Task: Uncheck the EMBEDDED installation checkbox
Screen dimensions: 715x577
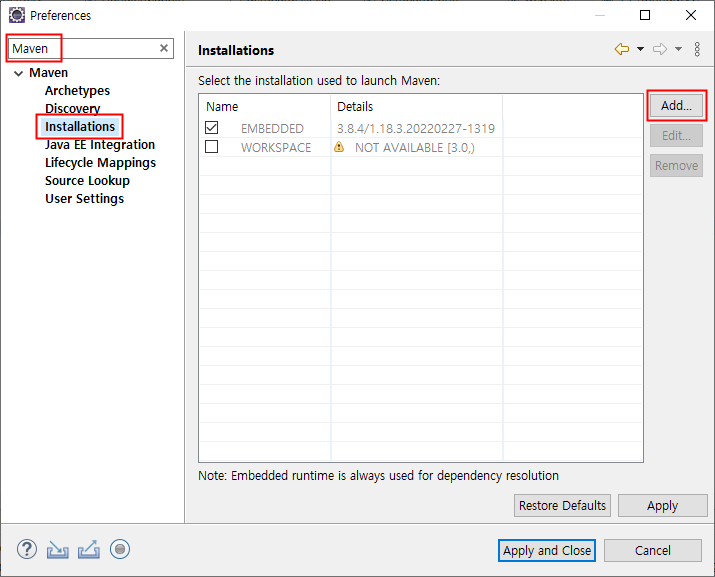Action: point(212,128)
